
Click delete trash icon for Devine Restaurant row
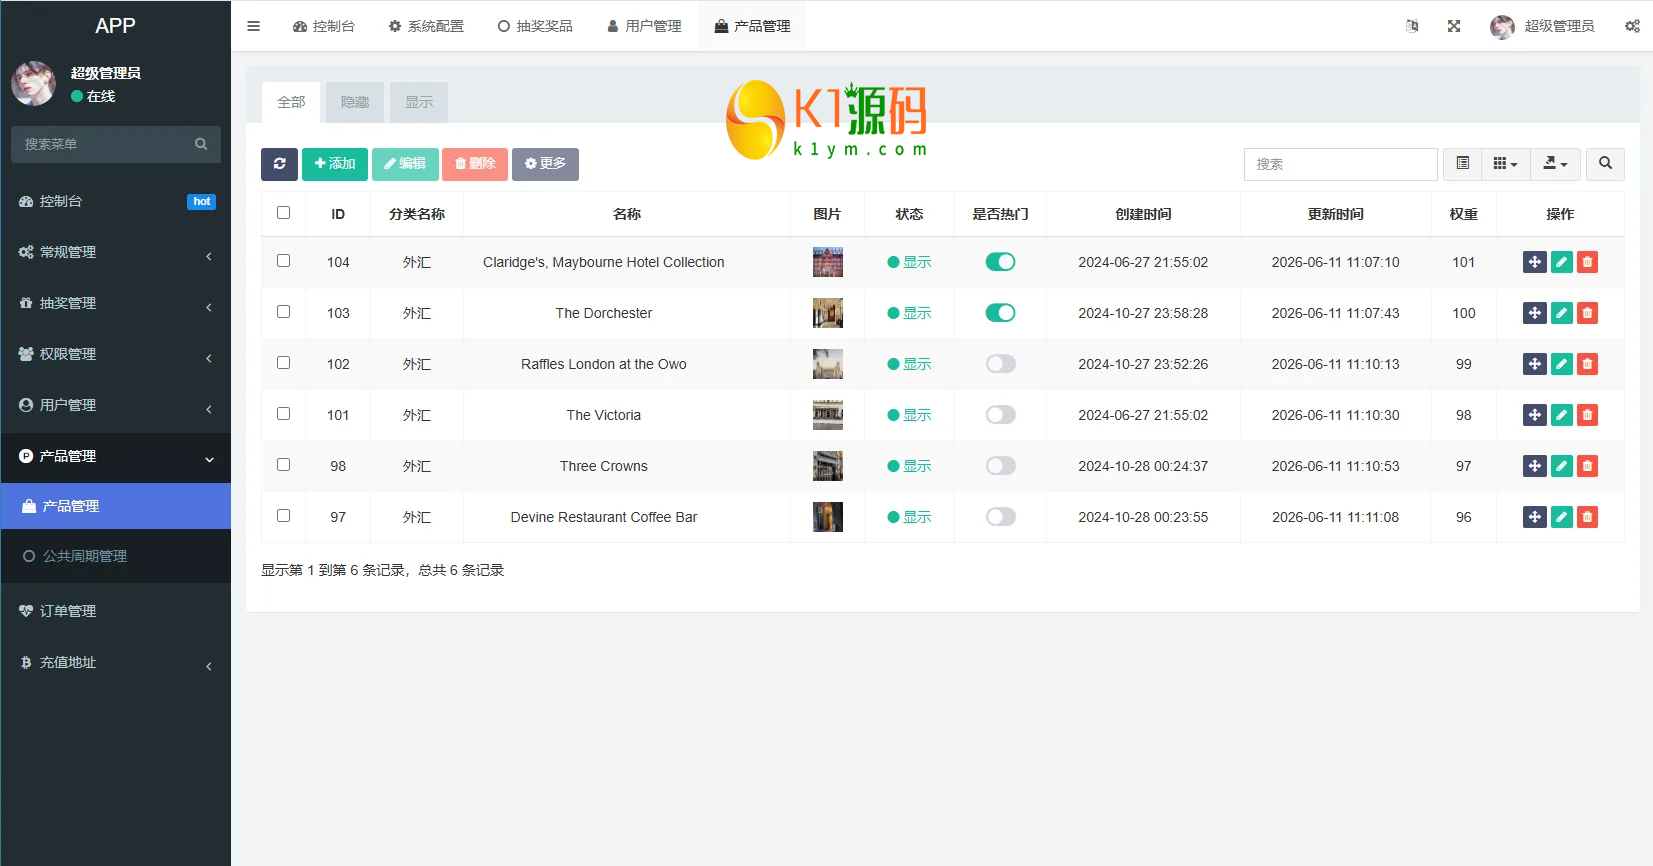tap(1587, 517)
